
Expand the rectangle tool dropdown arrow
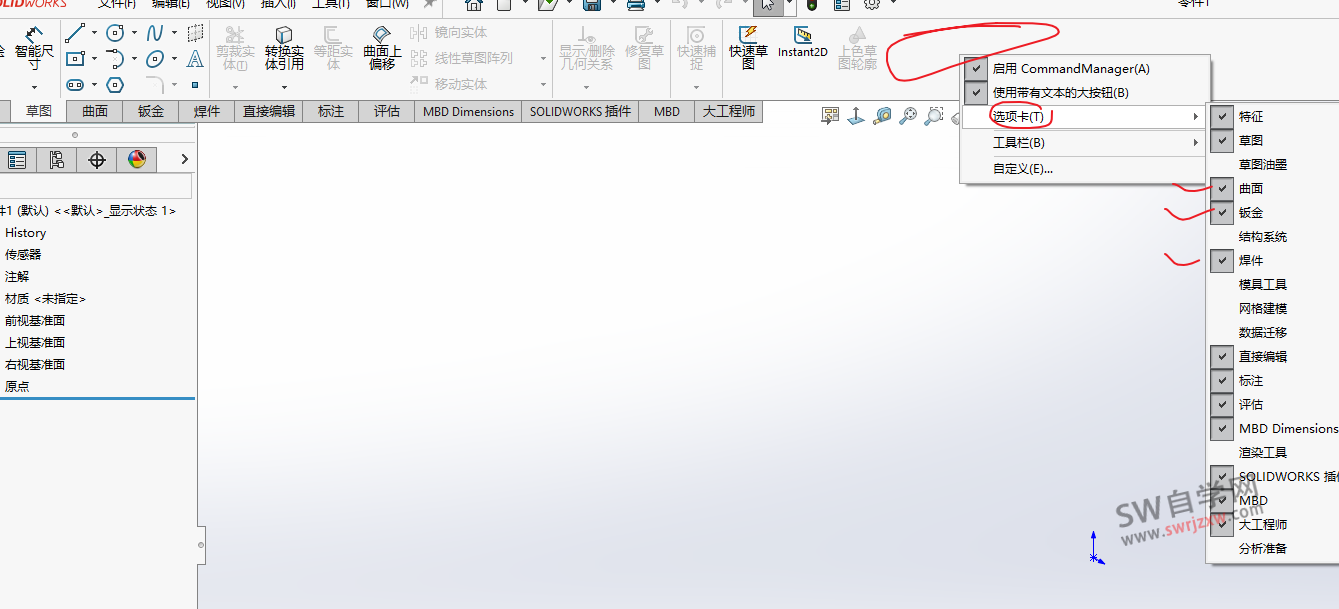pos(94,59)
